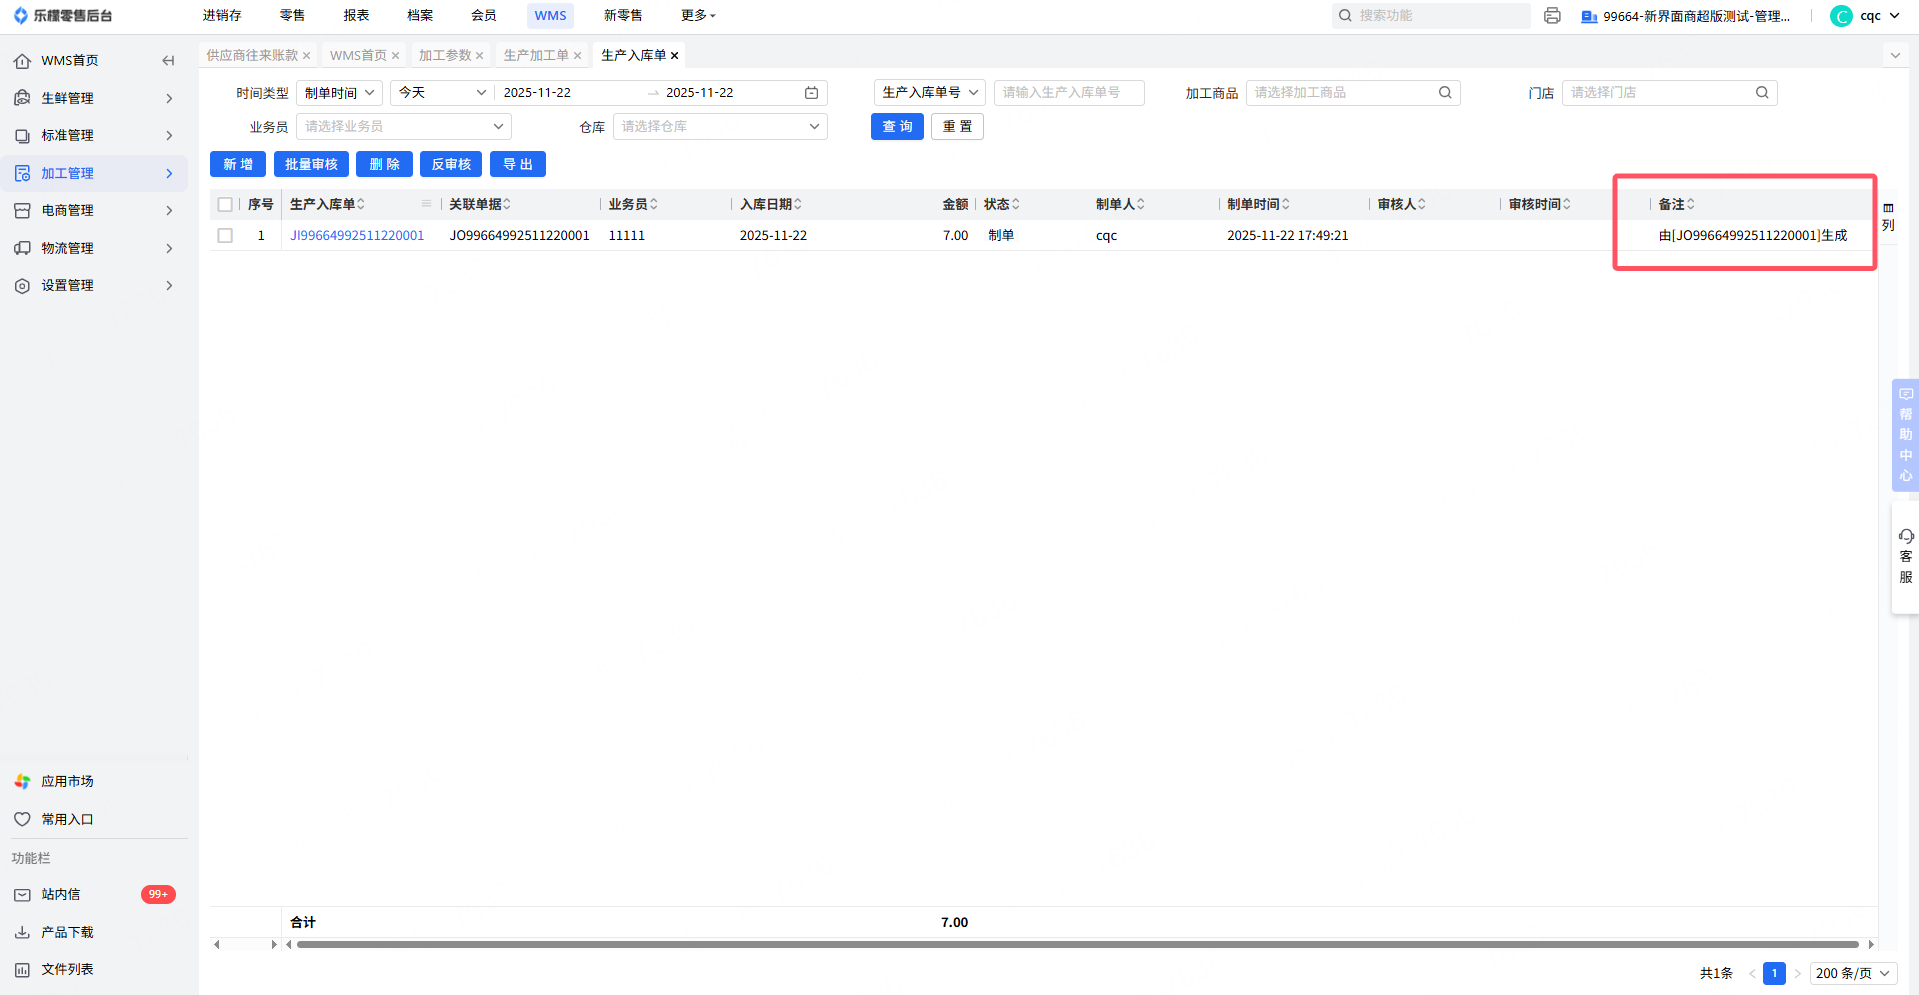This screenshot has width=1919, height=995.
Task: Sort by 审核时间 column
Action: click(x=1567, y=205)
